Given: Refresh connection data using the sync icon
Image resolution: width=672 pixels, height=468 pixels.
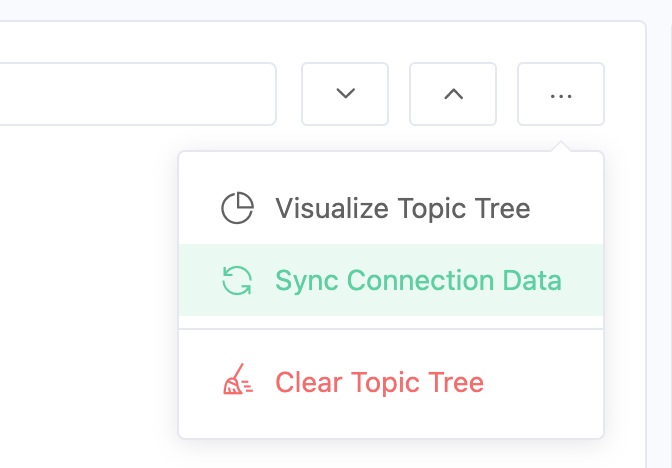Looking at the screenshot, I should pos(237,280).
